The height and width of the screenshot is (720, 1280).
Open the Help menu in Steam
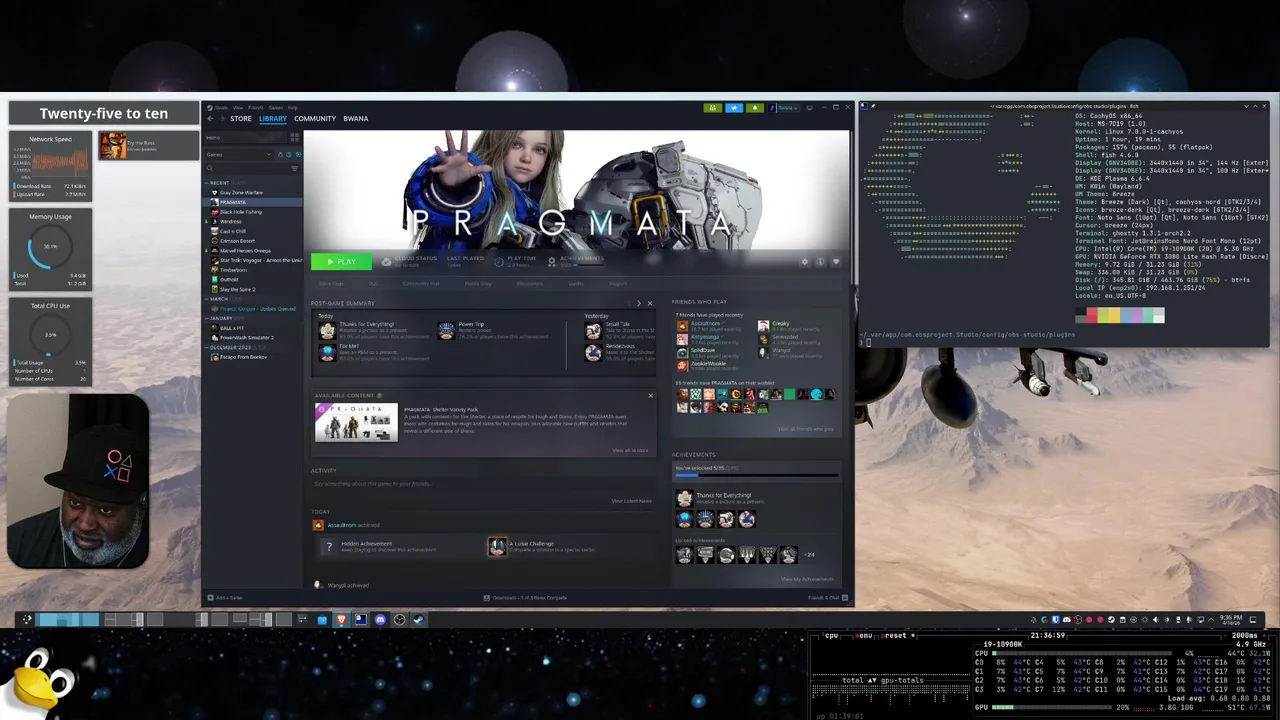pyautogui.click(x=292, y=108)
